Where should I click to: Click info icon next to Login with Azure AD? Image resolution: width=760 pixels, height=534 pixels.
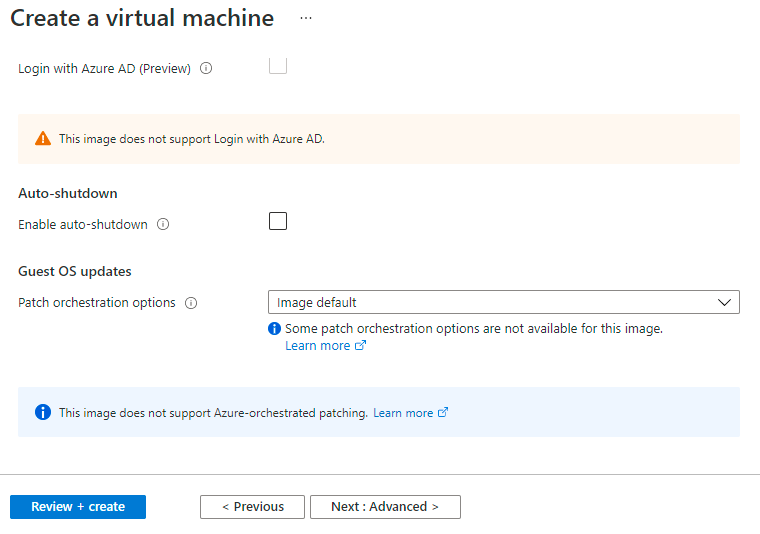[206, 69]
